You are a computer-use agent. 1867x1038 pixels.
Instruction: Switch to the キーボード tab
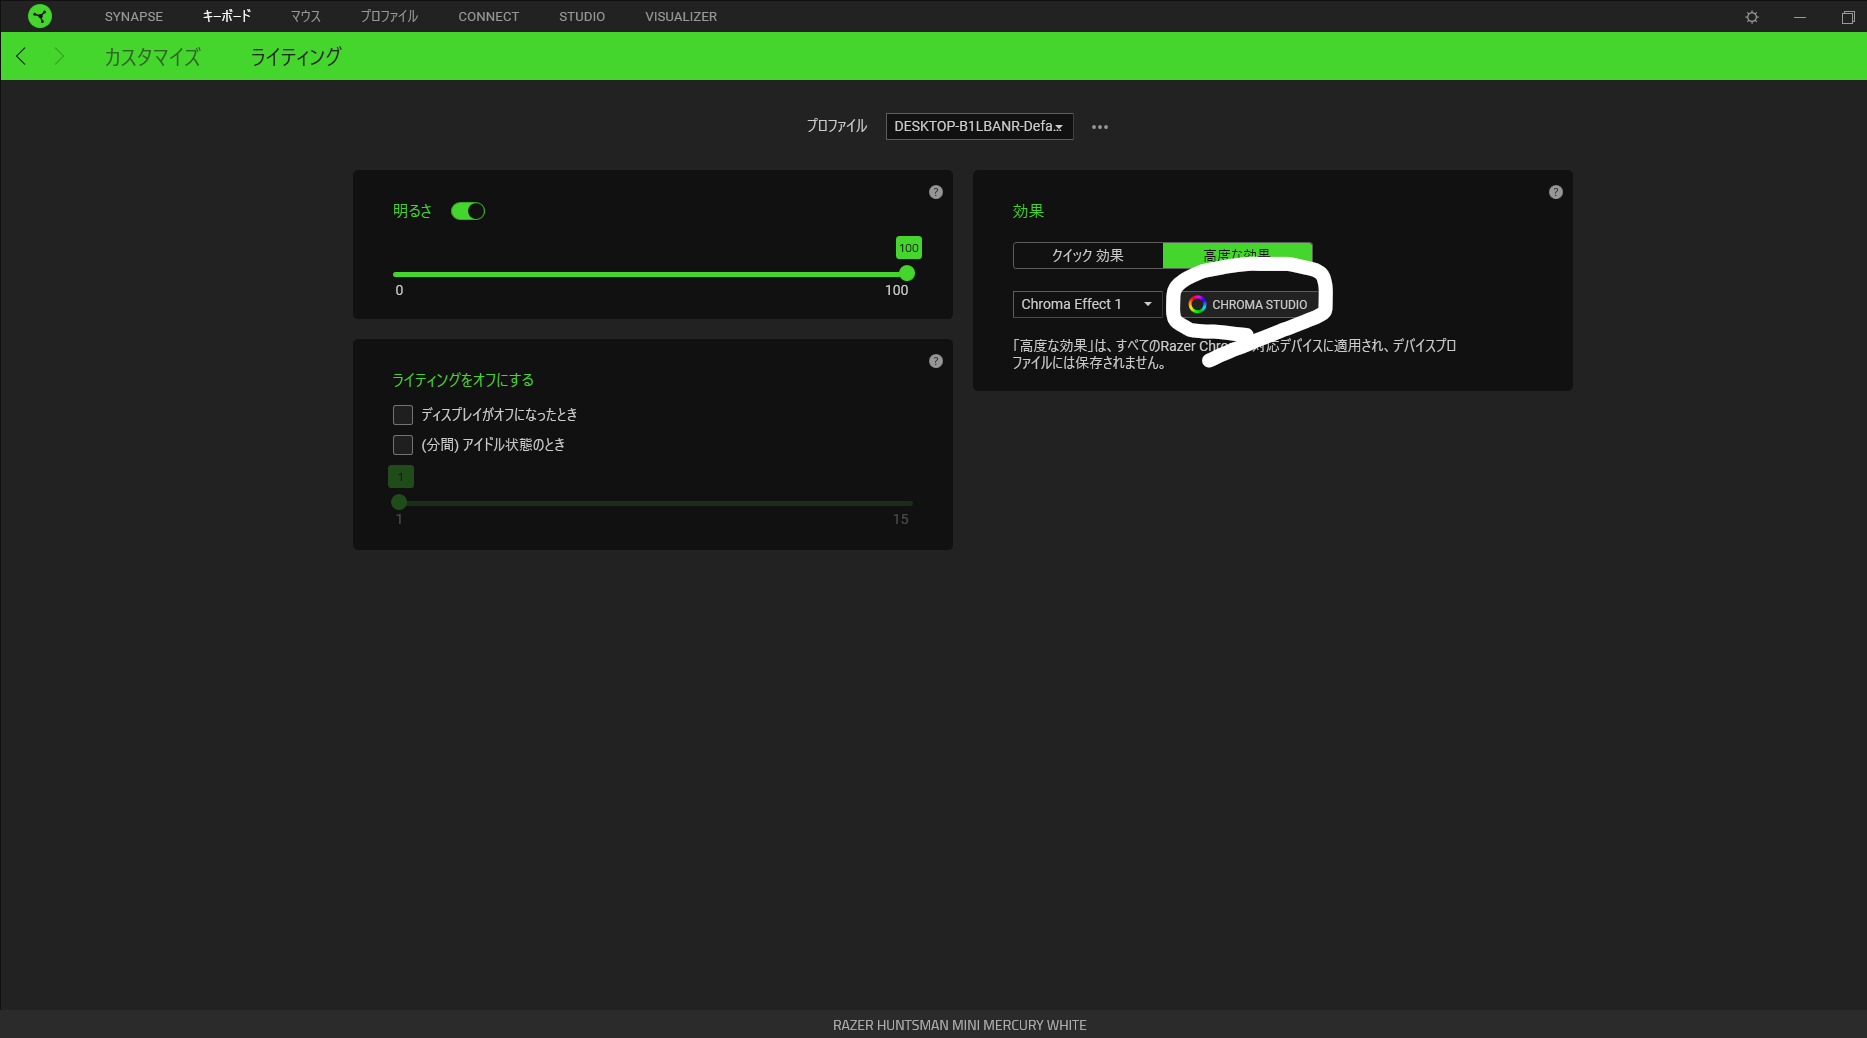[x=227, y=17]
